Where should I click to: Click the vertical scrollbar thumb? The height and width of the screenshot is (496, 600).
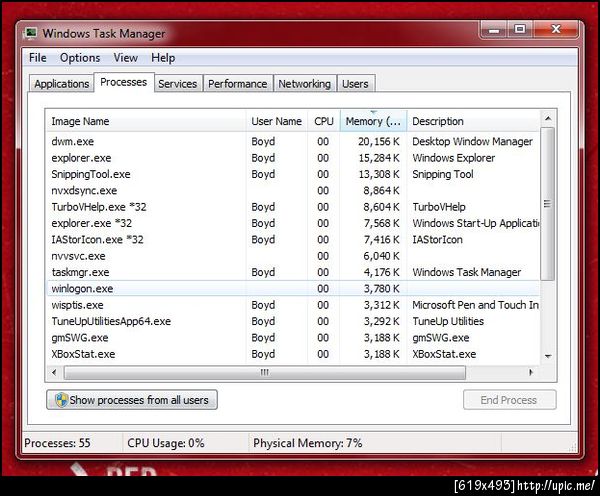[x=548, y=204]
